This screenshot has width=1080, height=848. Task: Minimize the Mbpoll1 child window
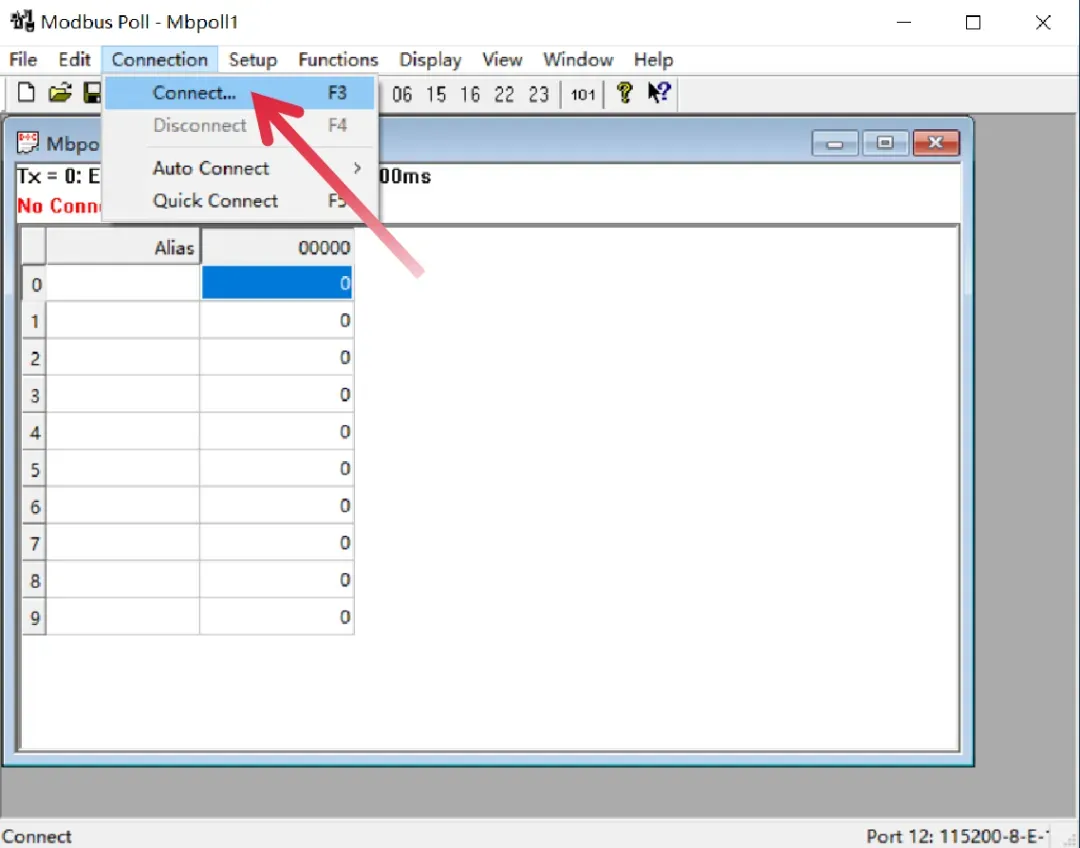[x=835, y=143]
